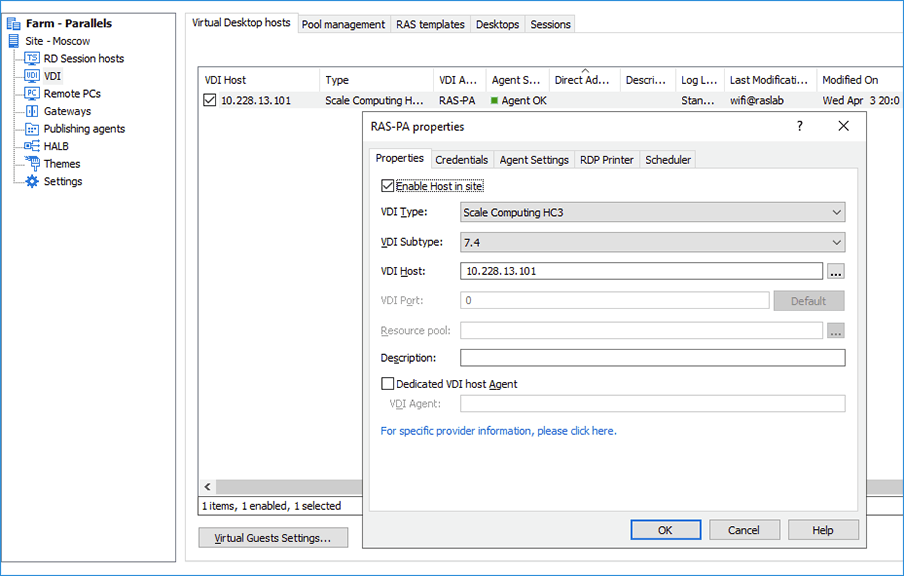Open Publishing agents node
The height and width of the screenshot is (576, 904).
click(x=84, y=129)
